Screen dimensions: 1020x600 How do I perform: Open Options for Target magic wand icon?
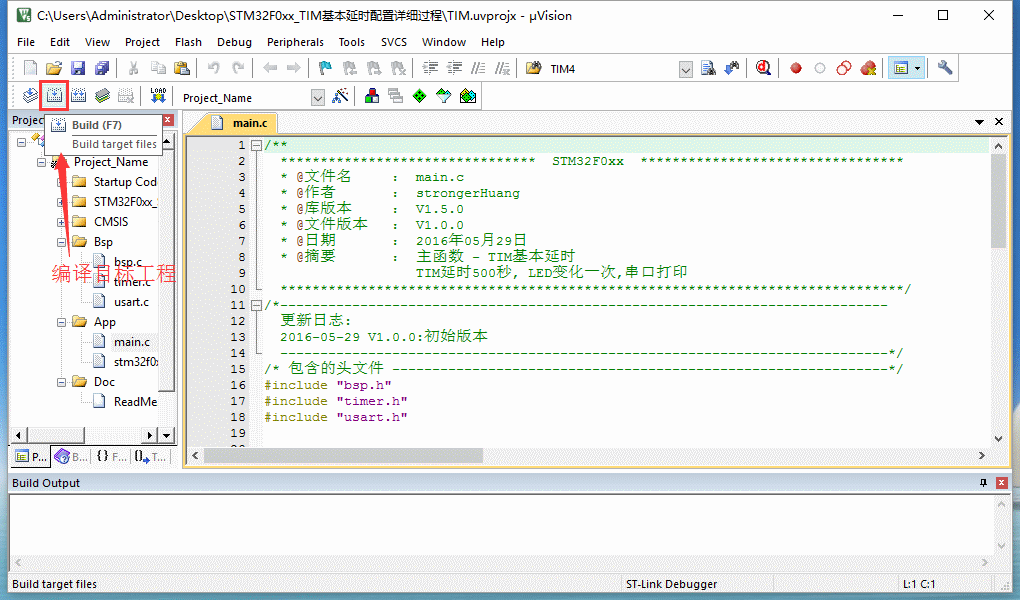click(340, 97)
